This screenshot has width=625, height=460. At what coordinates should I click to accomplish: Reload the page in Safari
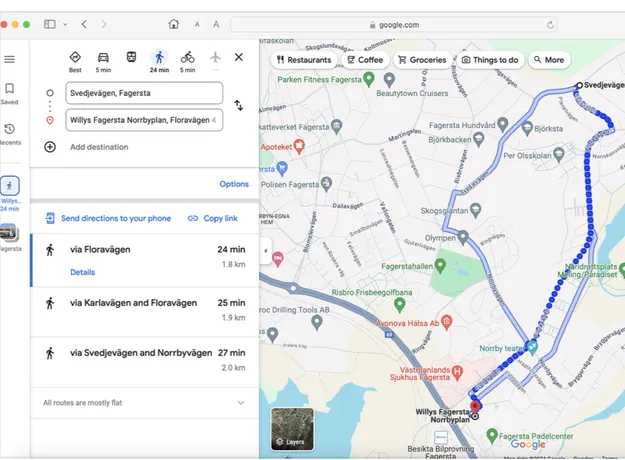(550, 25)
